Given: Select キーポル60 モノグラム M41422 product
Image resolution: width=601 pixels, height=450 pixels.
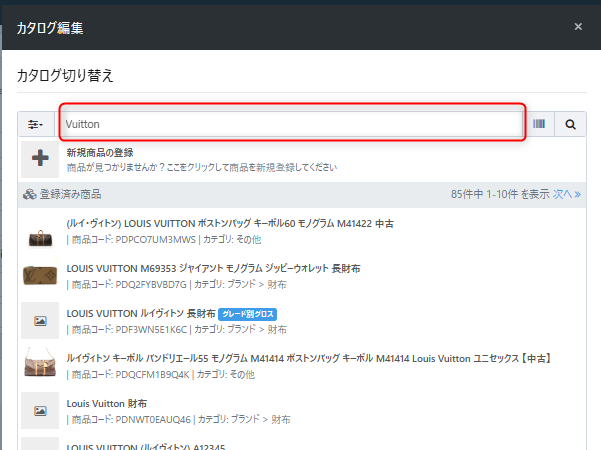Looking at the screenshot, I should (302, 231).
